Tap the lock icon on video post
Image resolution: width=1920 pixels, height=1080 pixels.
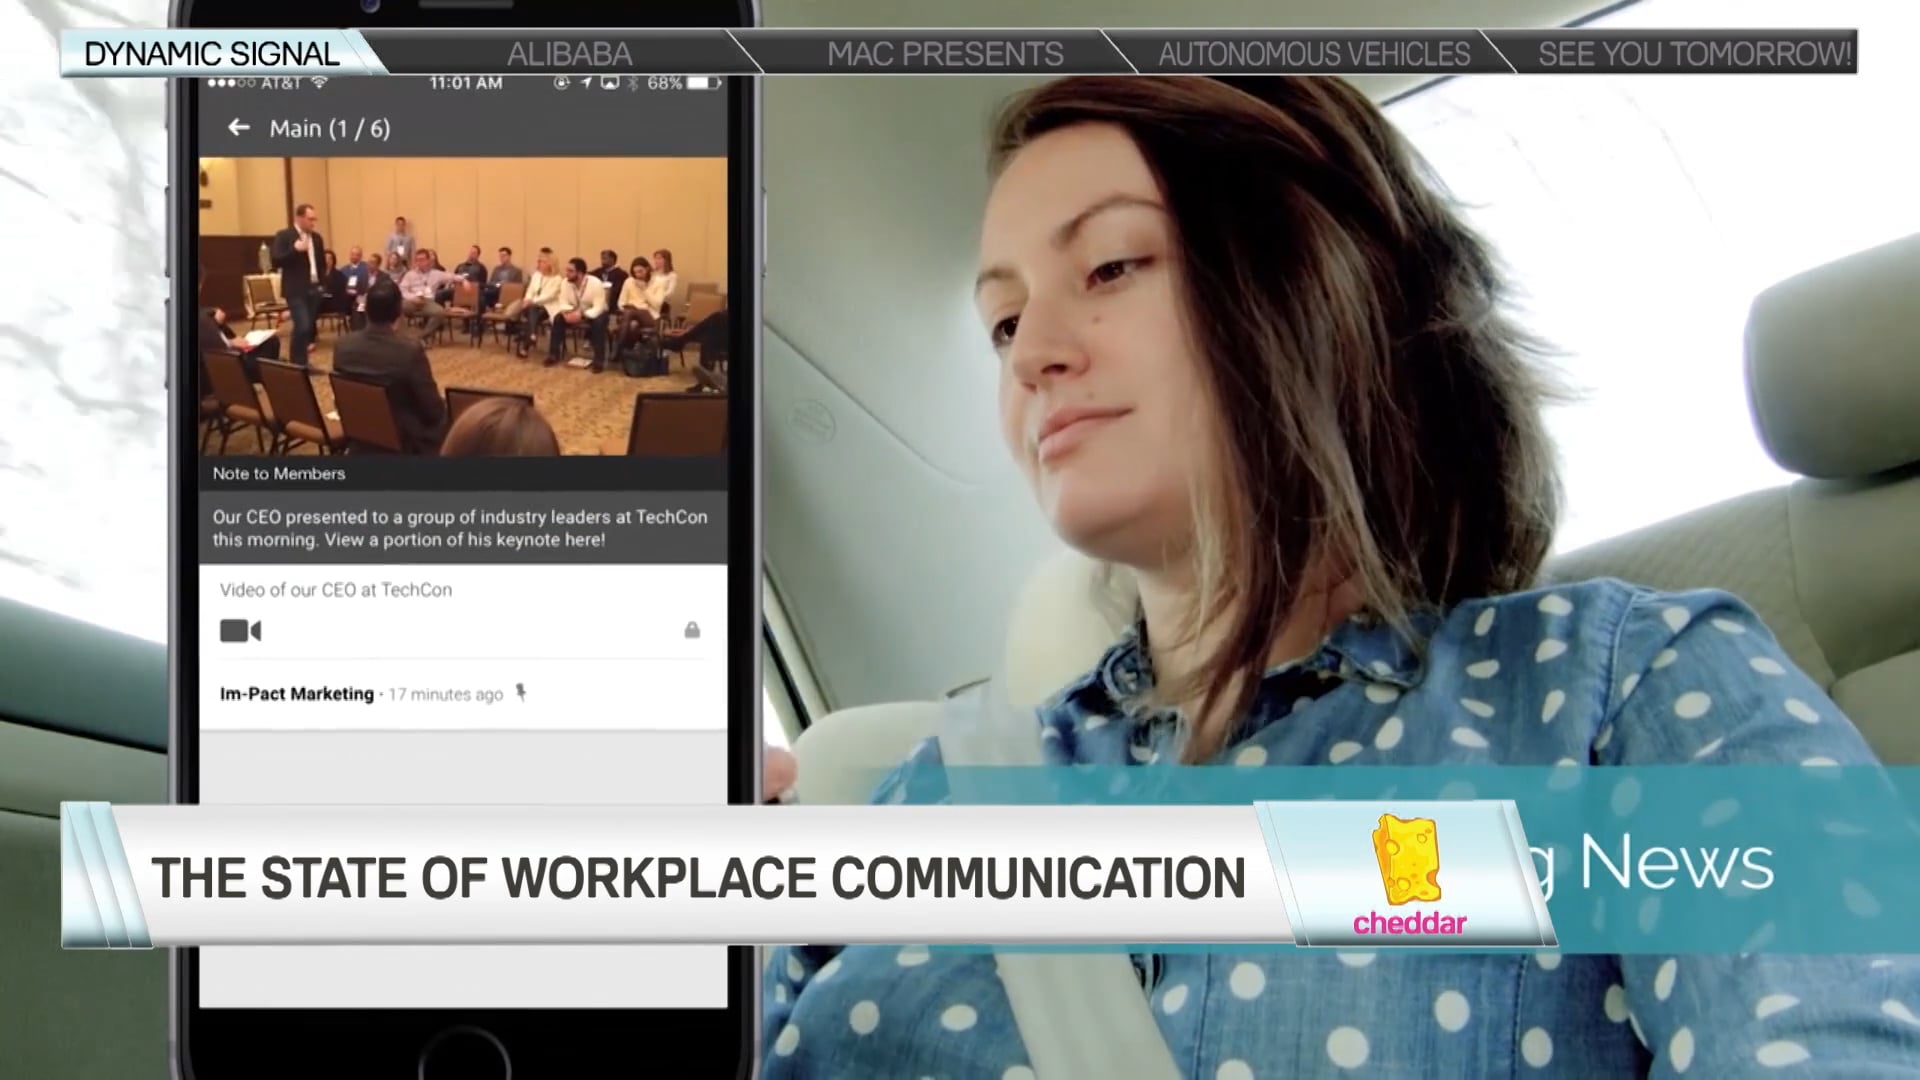pos(692,630)
